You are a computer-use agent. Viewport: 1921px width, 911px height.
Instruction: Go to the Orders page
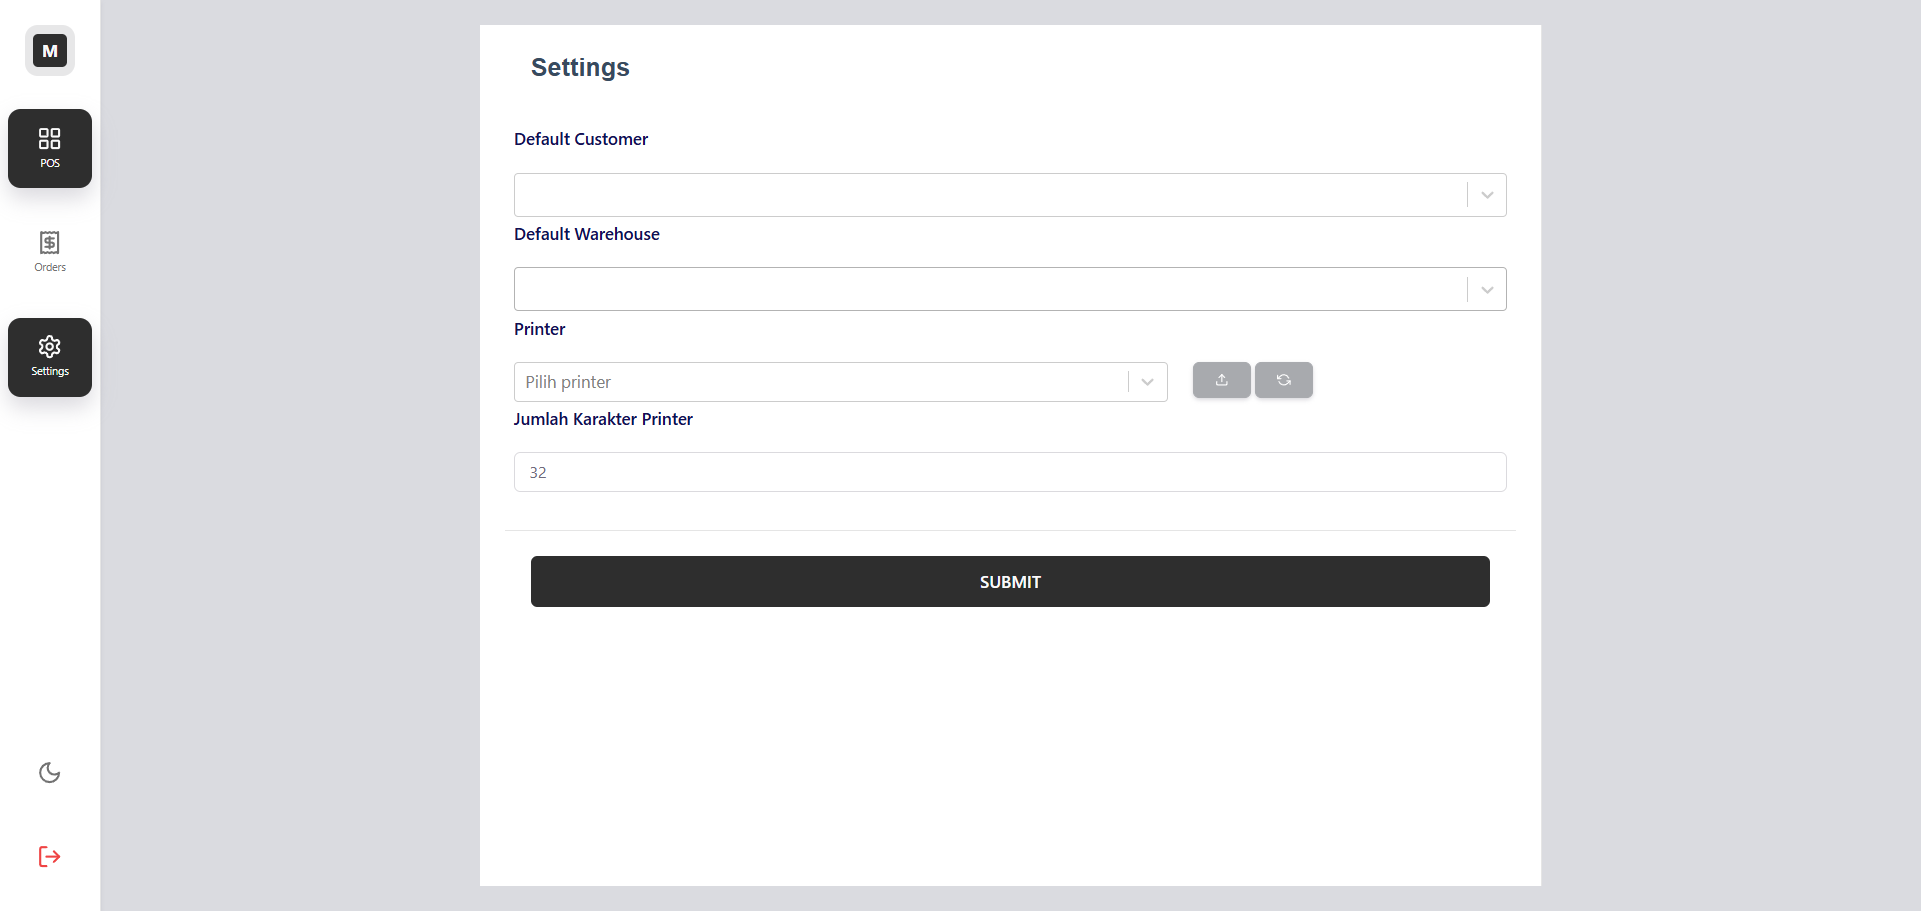(50, 252)
